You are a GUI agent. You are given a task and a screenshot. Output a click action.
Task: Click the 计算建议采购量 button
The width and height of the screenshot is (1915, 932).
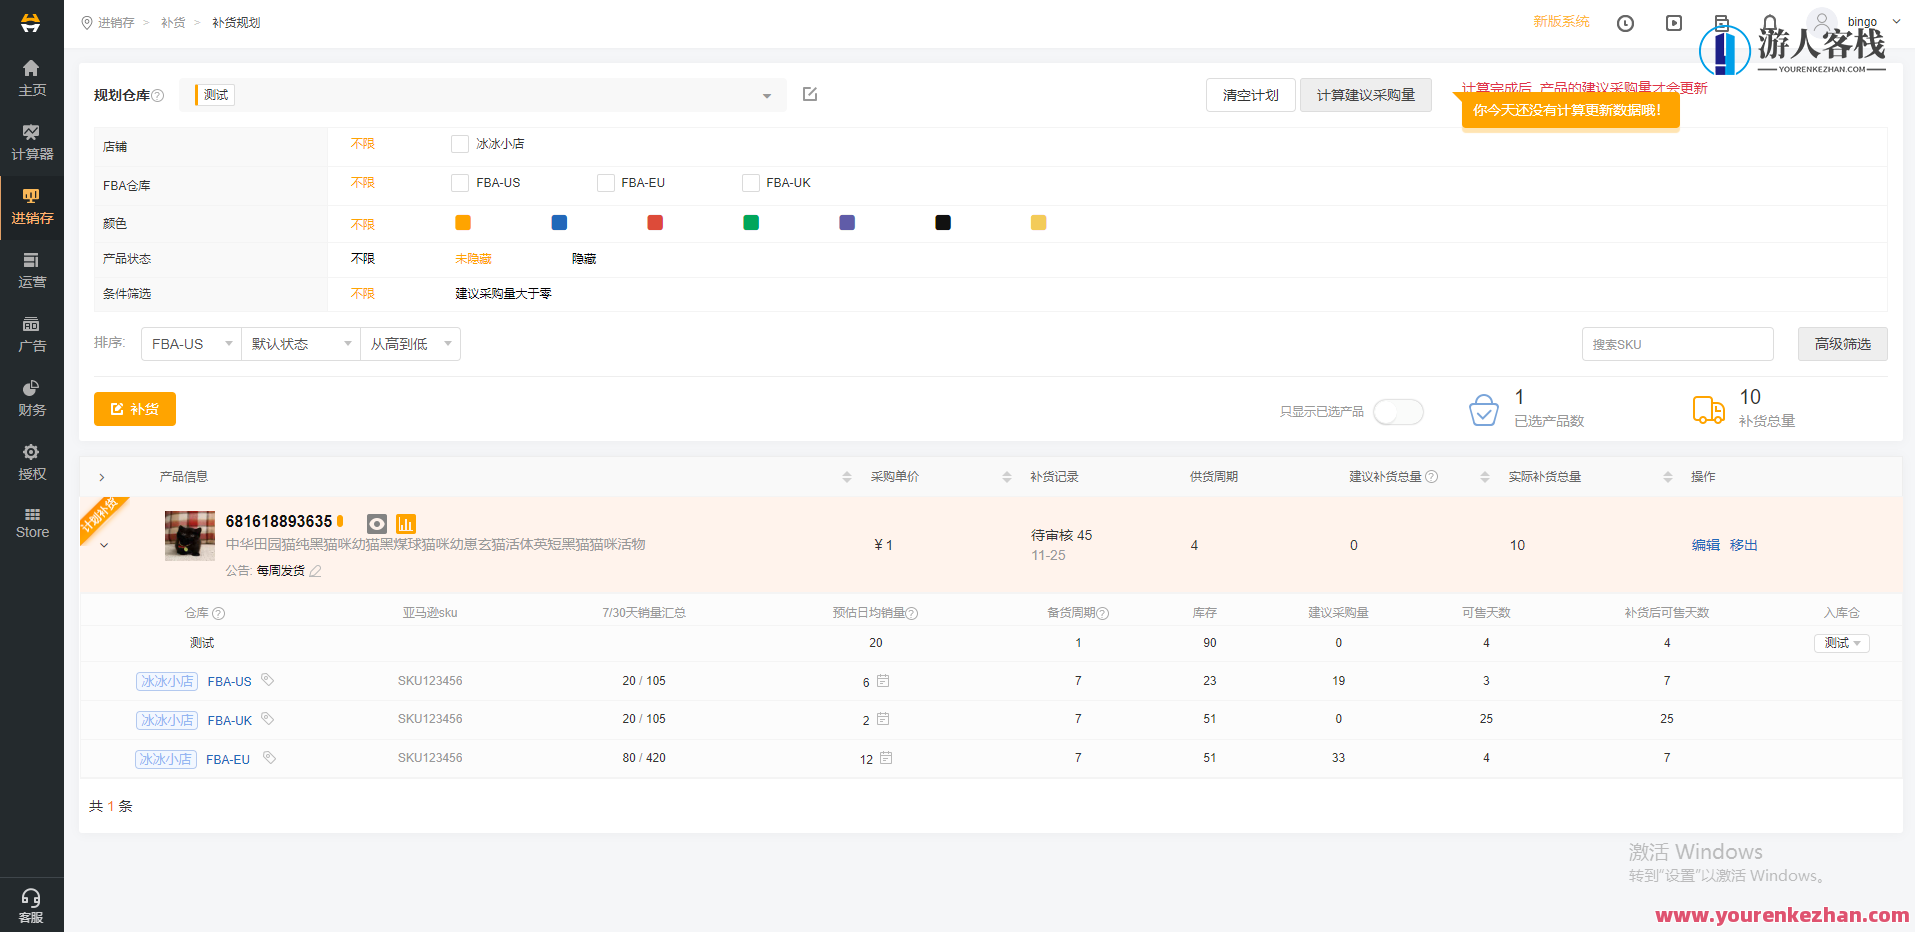(1365, 94)
